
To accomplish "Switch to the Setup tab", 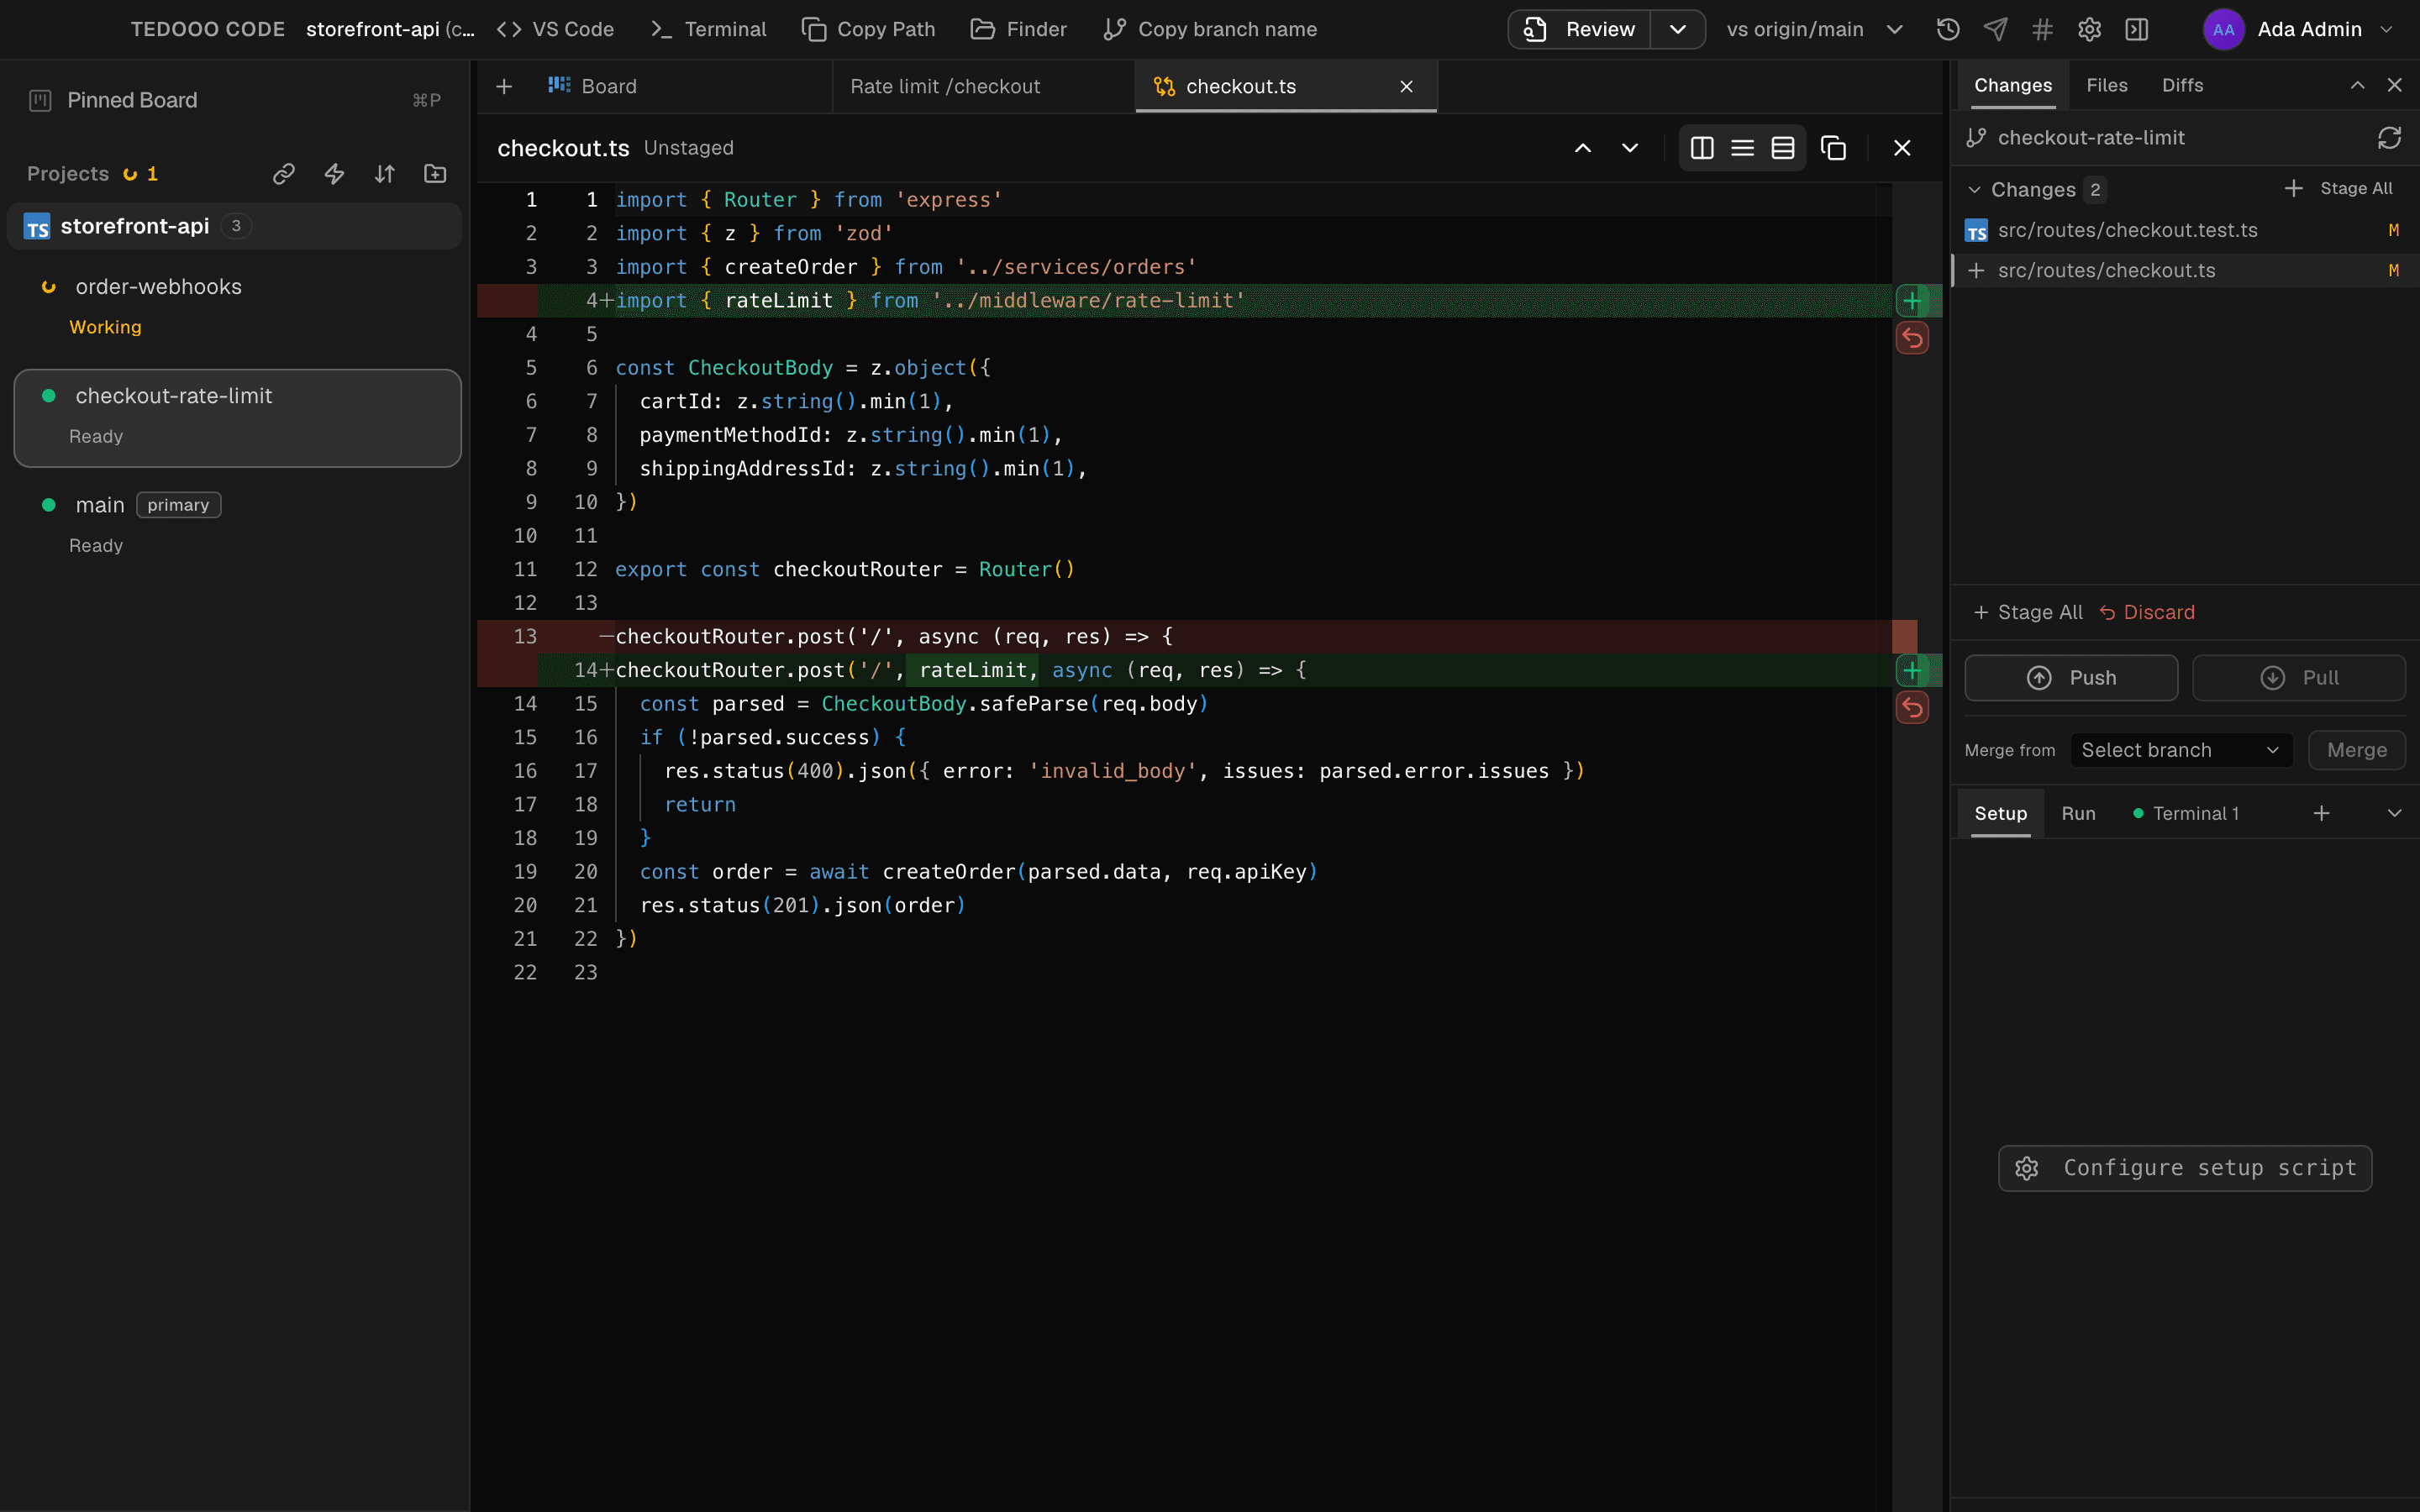I will coord(2000,814).
